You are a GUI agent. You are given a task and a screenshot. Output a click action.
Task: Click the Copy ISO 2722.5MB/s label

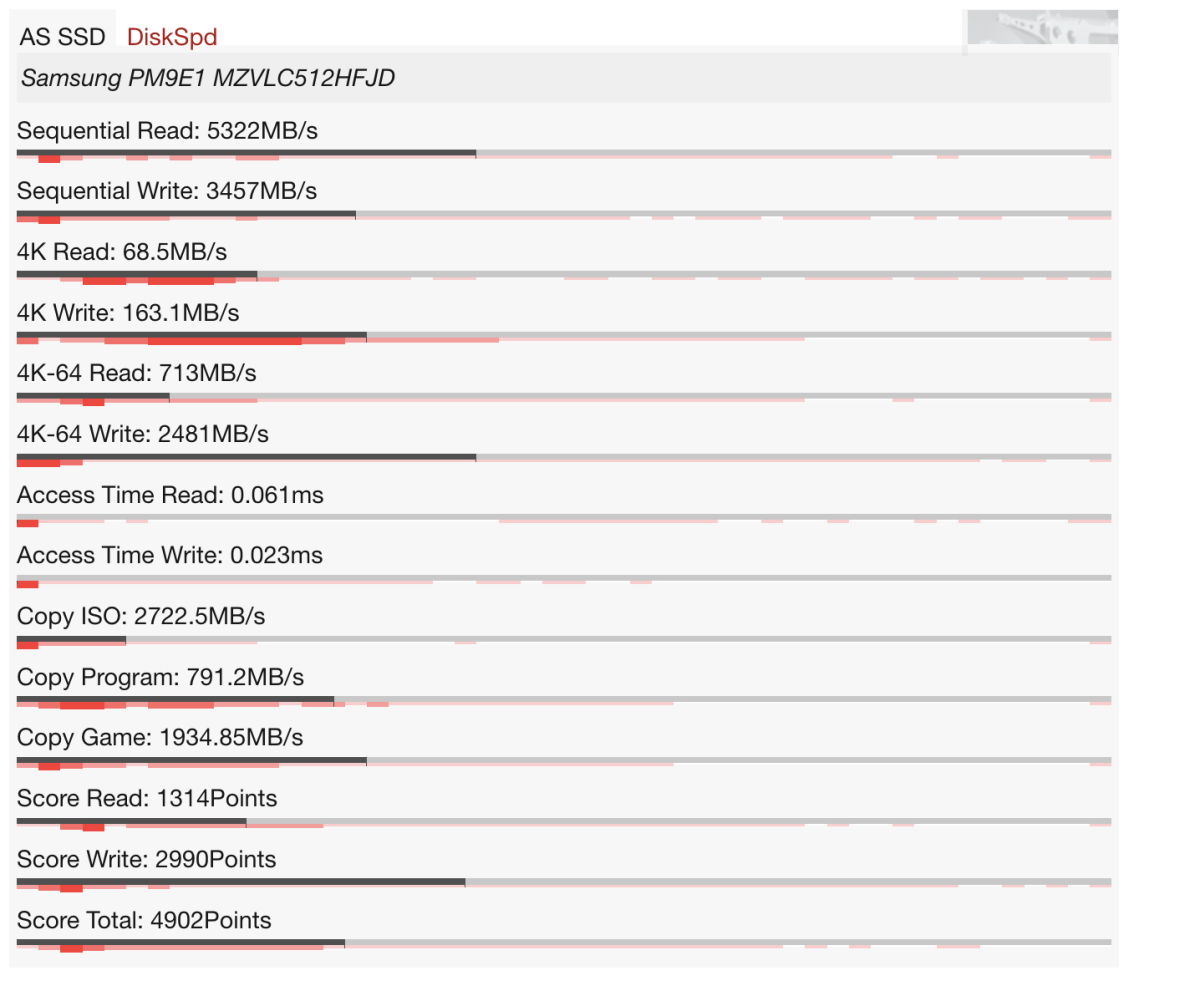click(x=141, y=616)
